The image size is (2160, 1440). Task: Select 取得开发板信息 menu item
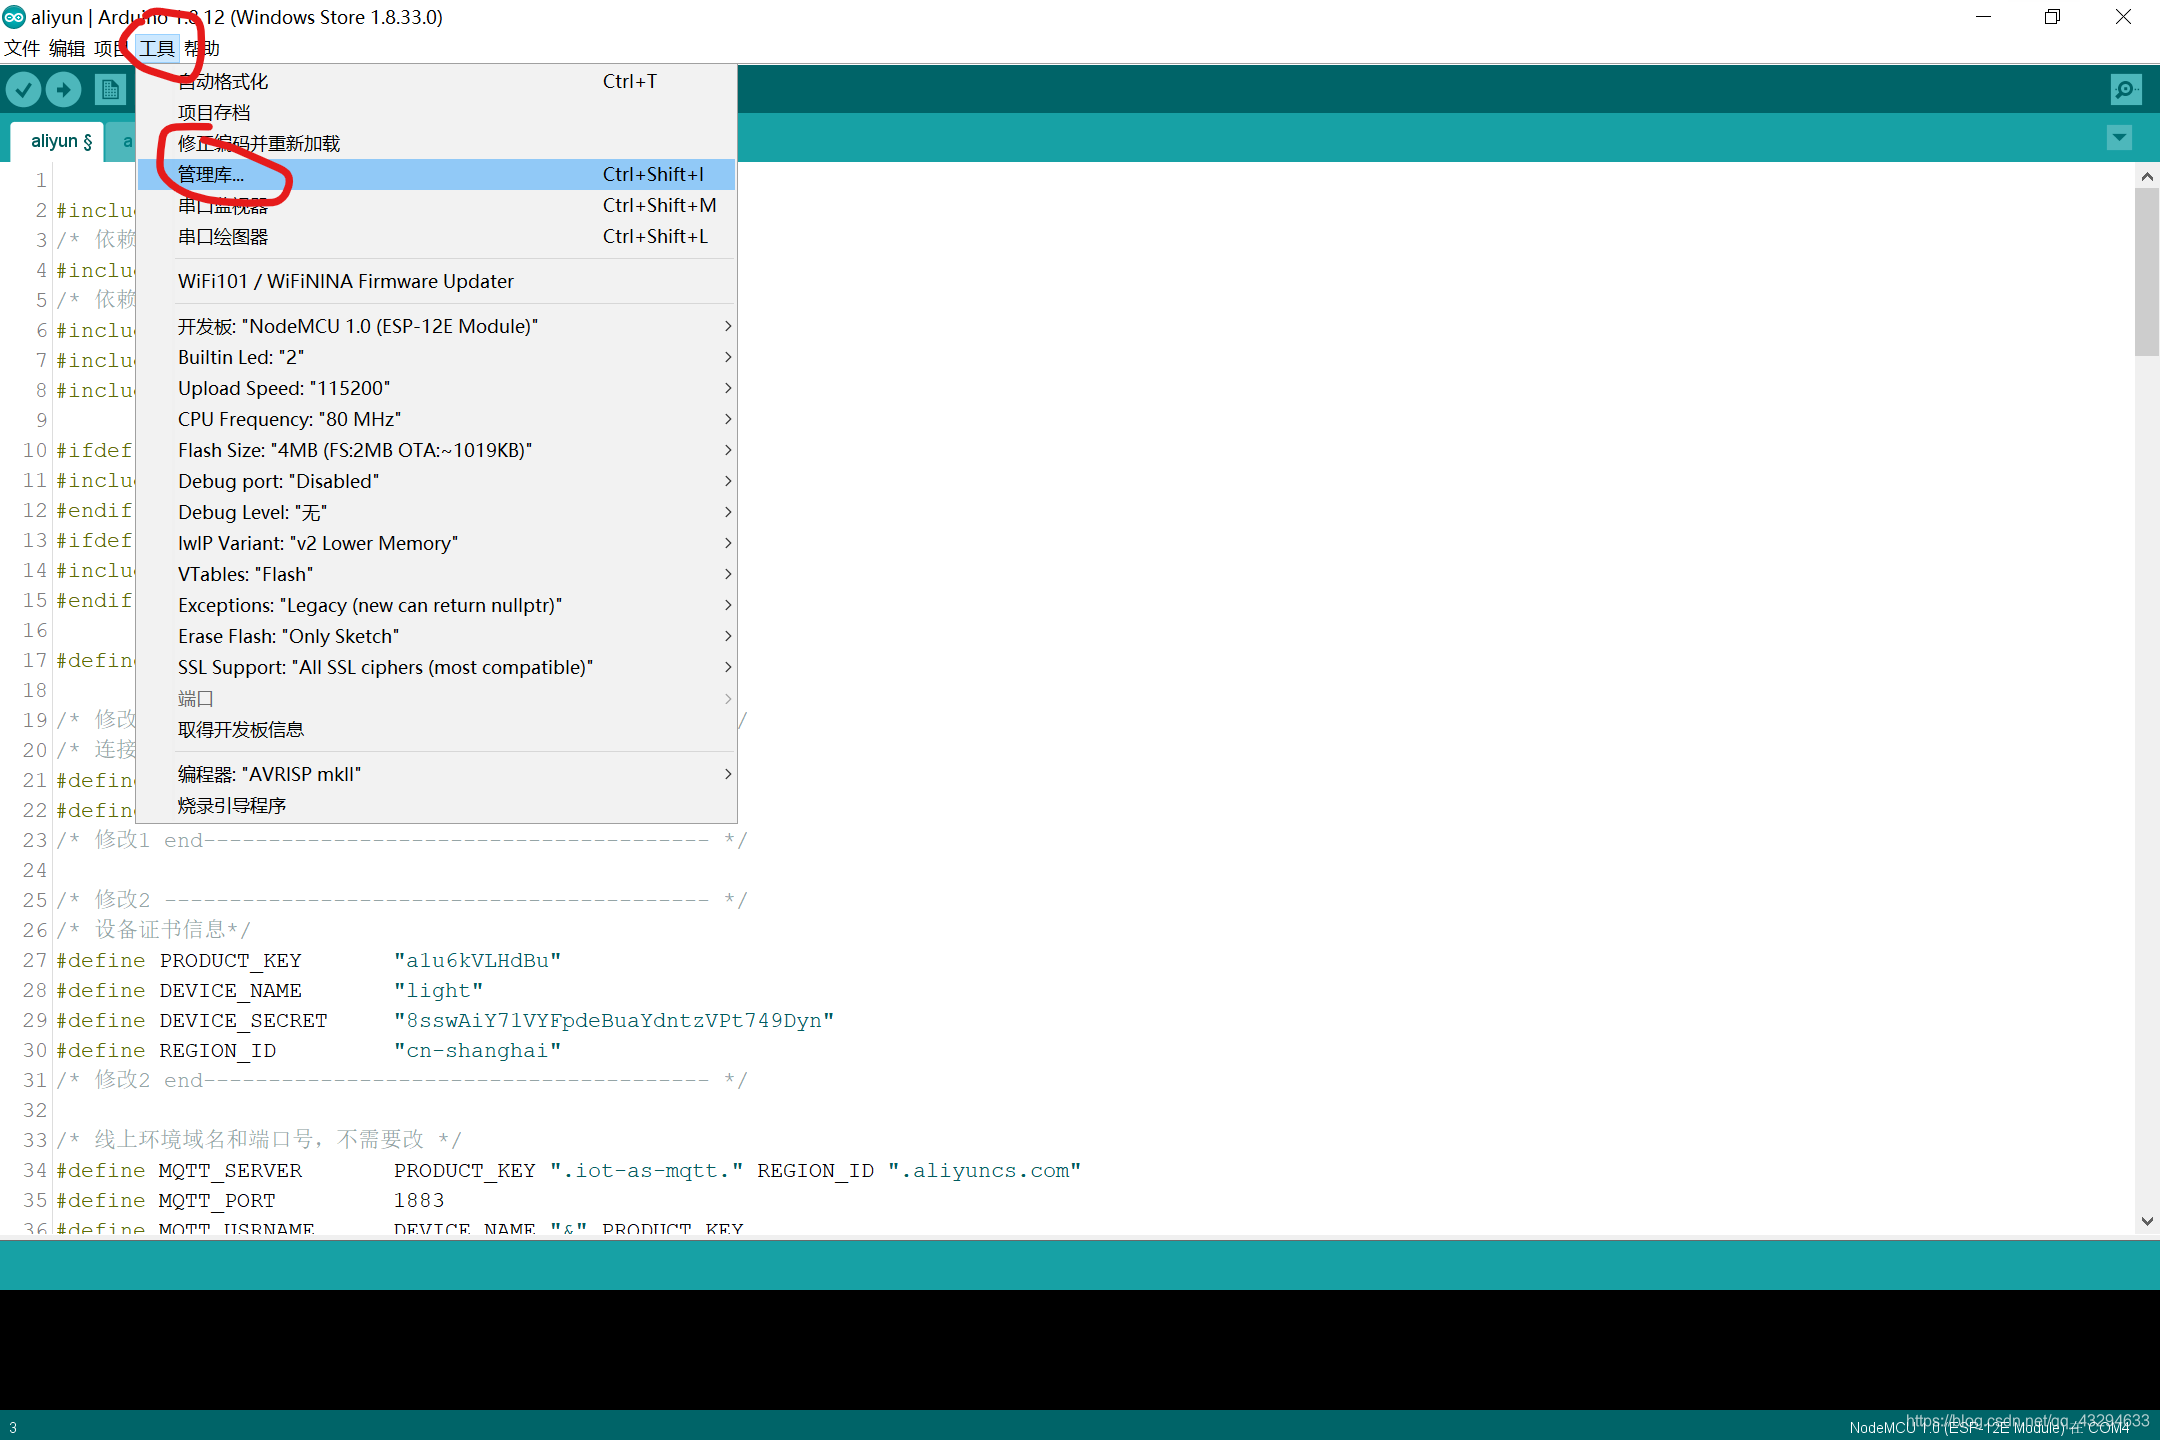241,730
